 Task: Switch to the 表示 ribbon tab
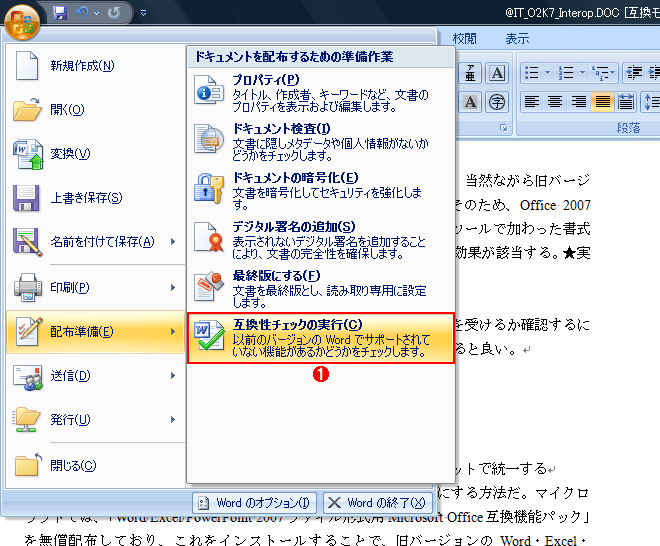pyautogui.click(x=517, y=39)
